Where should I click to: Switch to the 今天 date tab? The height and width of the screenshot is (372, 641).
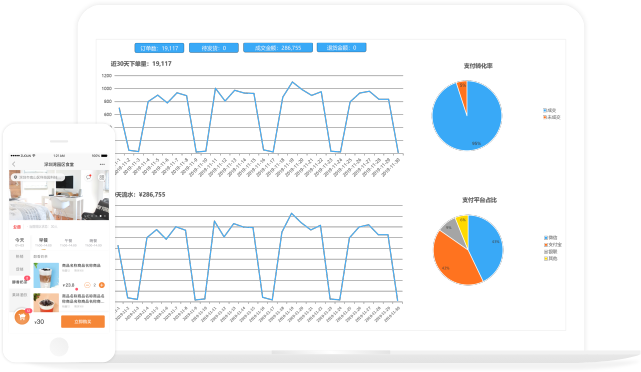20,242
